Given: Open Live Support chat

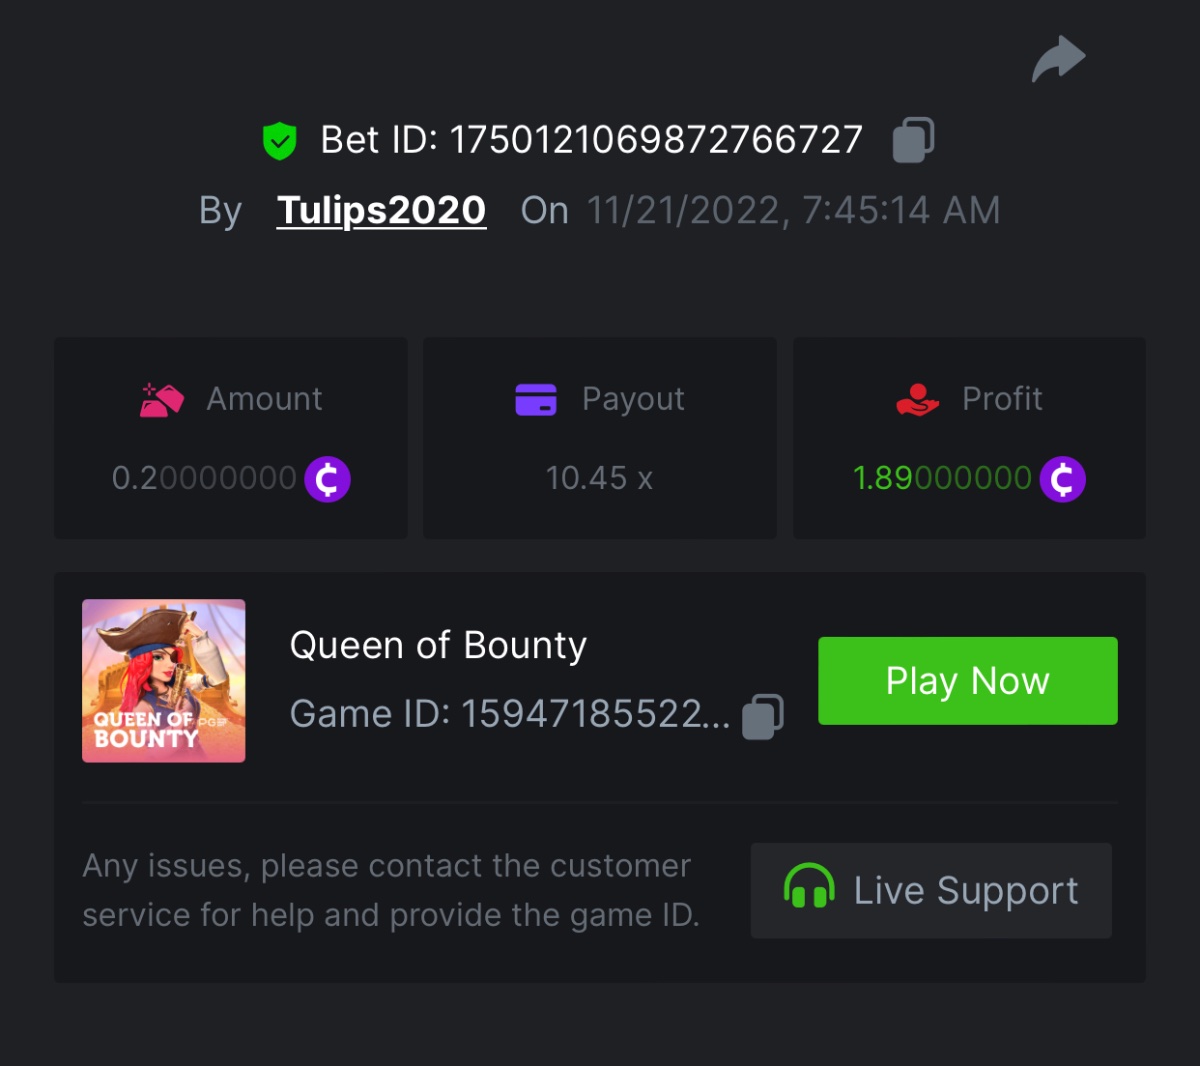Looking at the screenshot, I should 931,890.
